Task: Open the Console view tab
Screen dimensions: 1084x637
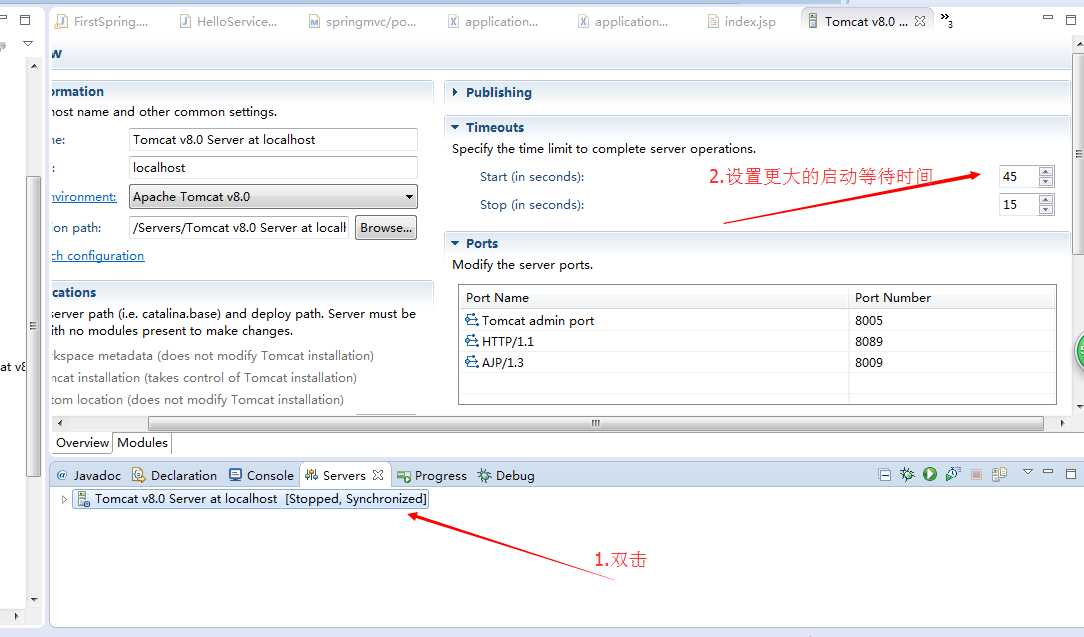Action: [261, 475]
